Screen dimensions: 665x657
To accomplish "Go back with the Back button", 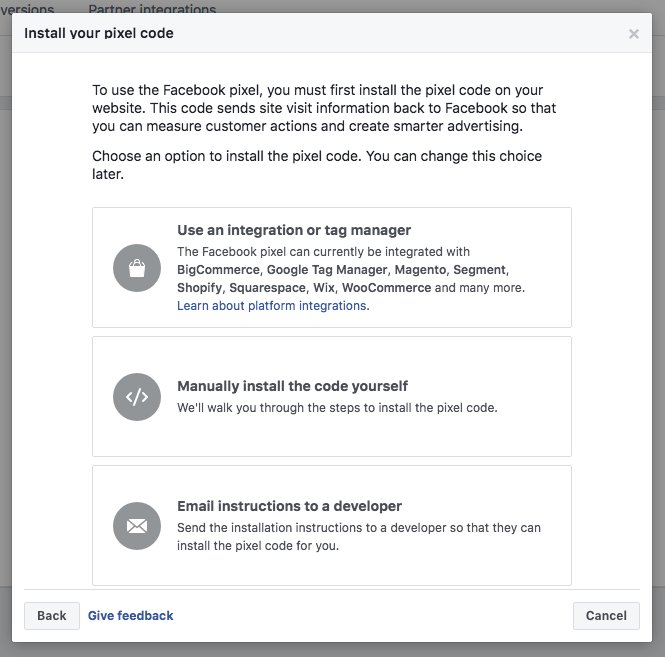I will [52, 615].
